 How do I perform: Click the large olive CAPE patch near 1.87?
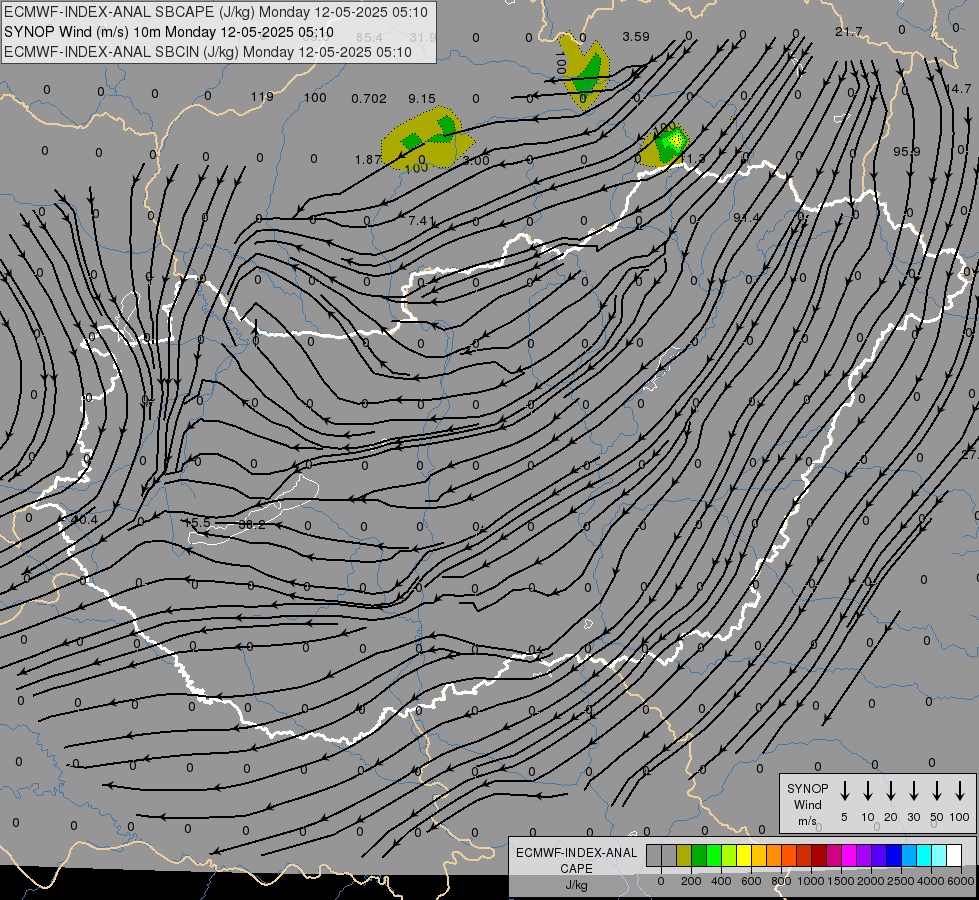click(x=427, y=138)
